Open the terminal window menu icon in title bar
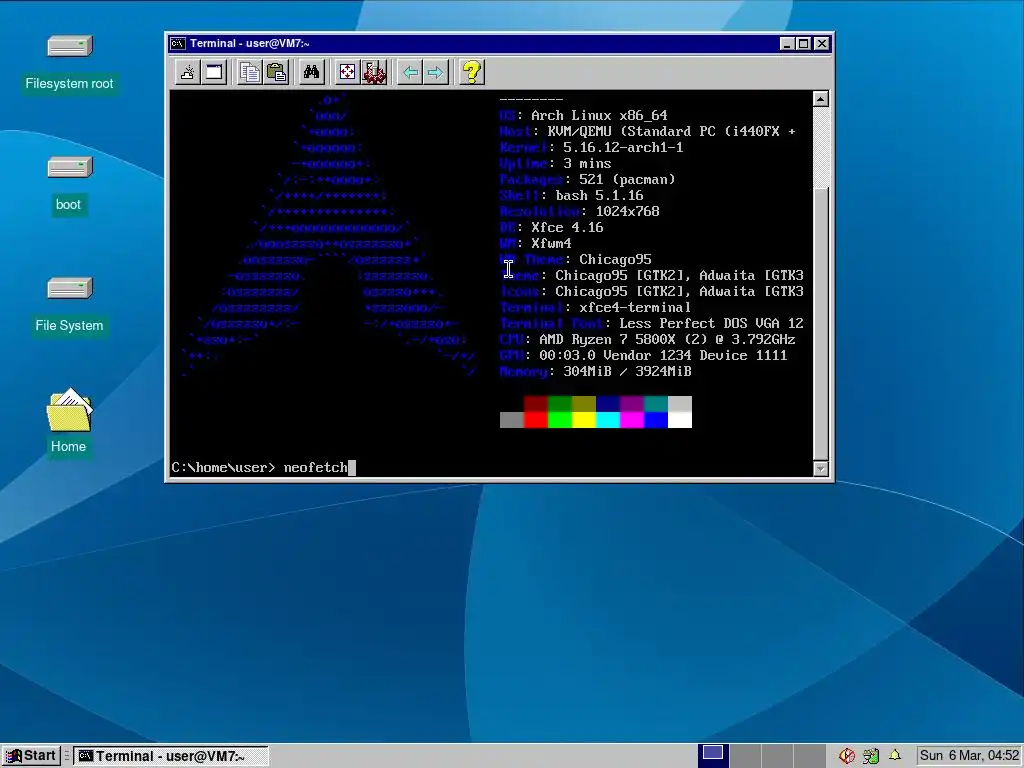 pyautogui.click(x=177, y=44)
